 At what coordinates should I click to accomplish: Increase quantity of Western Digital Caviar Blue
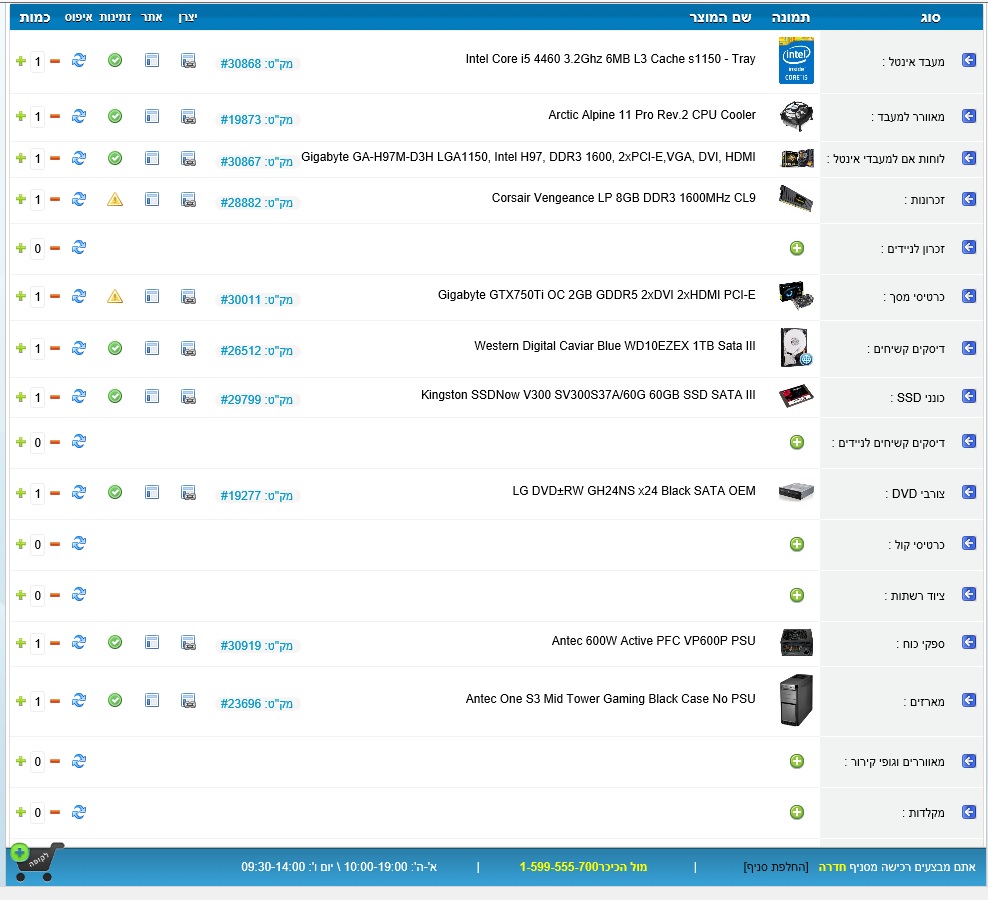[21, 348]
